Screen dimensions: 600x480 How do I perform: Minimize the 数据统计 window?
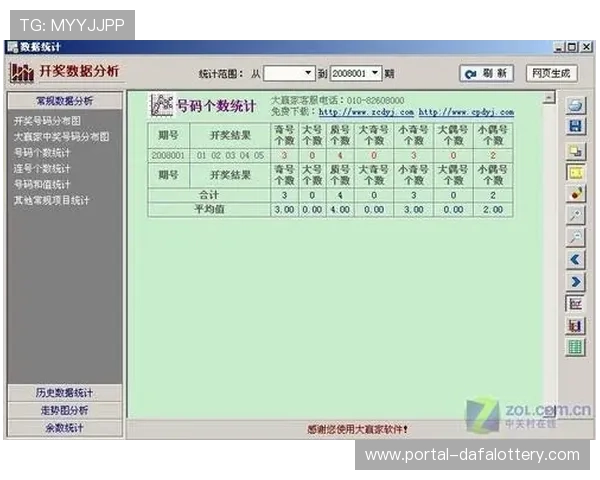[x=559, y=47]
